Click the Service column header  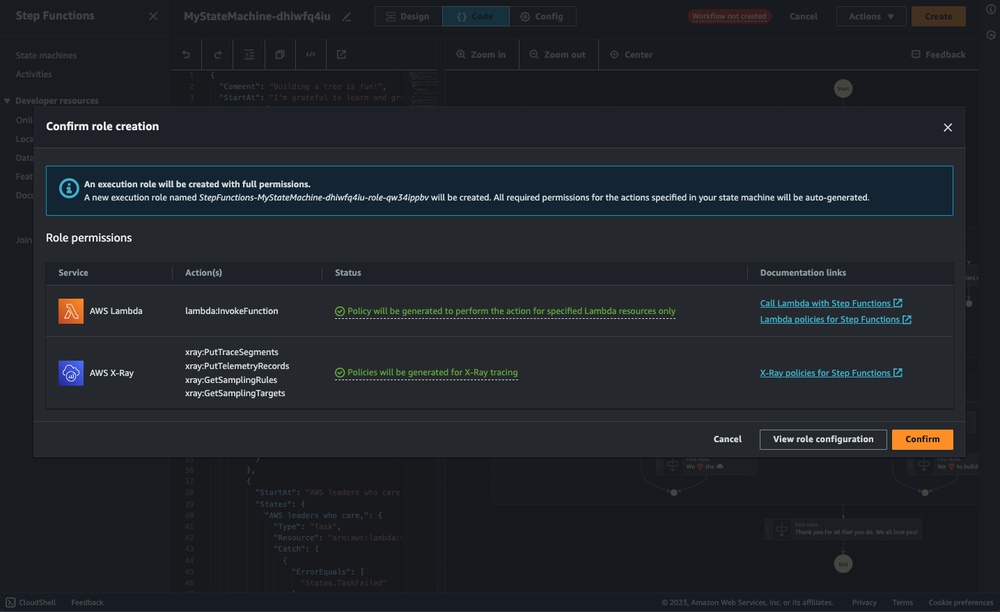point(73,273)
